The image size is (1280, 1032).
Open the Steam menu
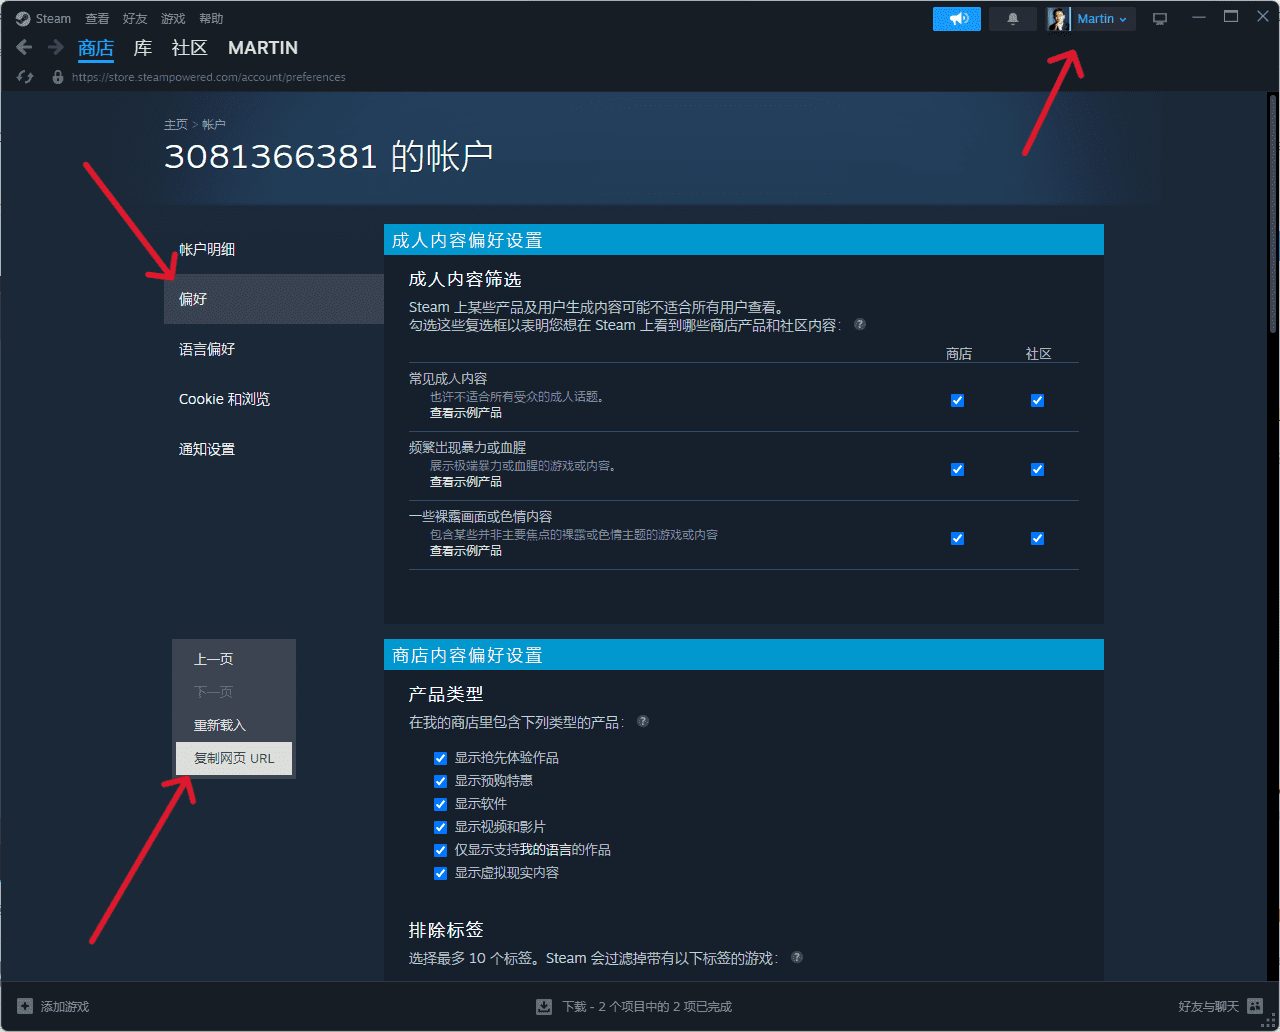[53, 18]
